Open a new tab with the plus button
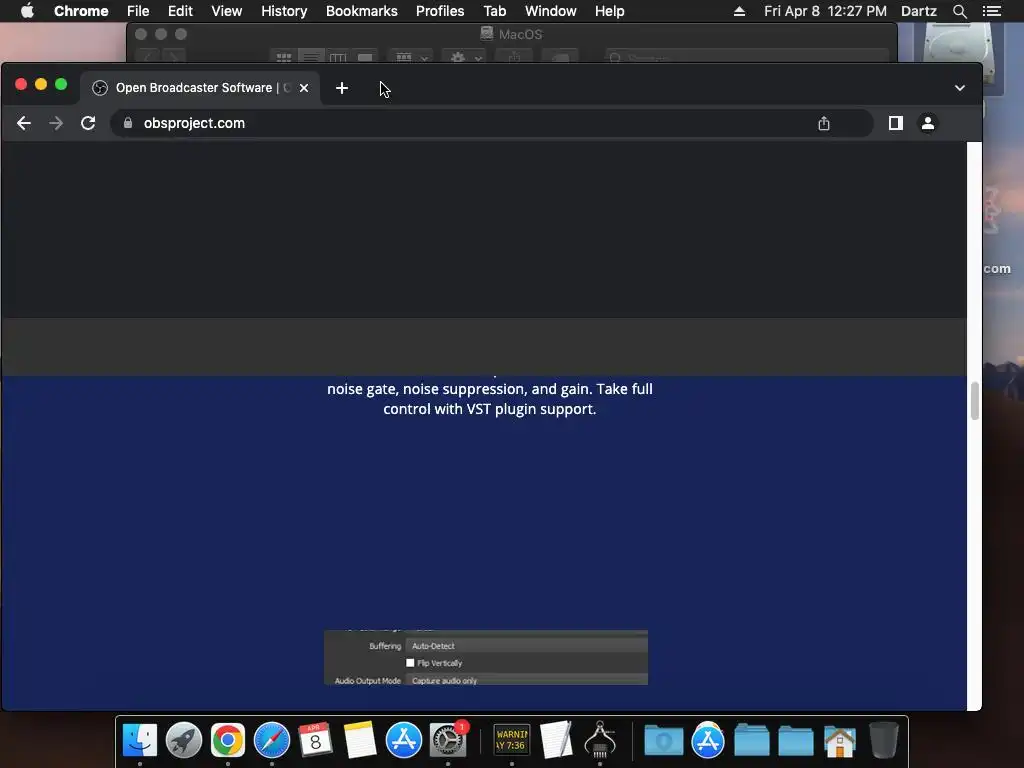Viewport: 1024px width, 768px height. [x=342, y=88]
